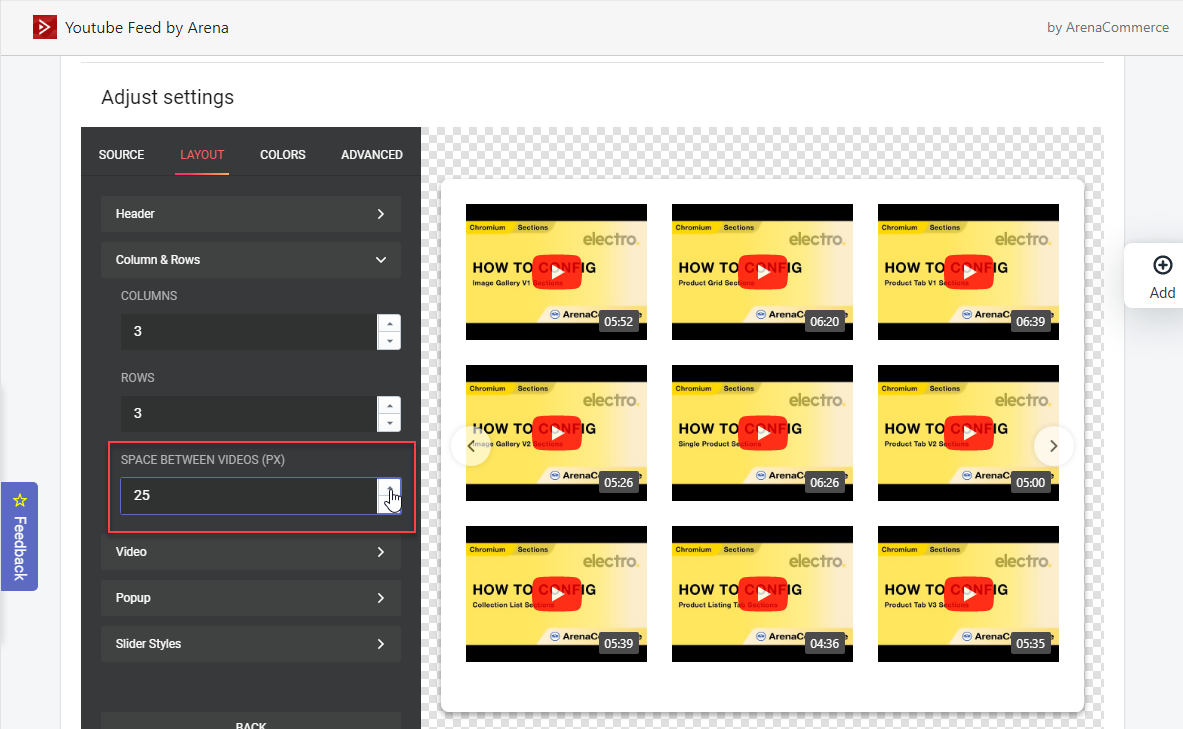The image size is (1183, 729).
Task: Expand the Slider Styles section
Action: click(x=250, y=644)
